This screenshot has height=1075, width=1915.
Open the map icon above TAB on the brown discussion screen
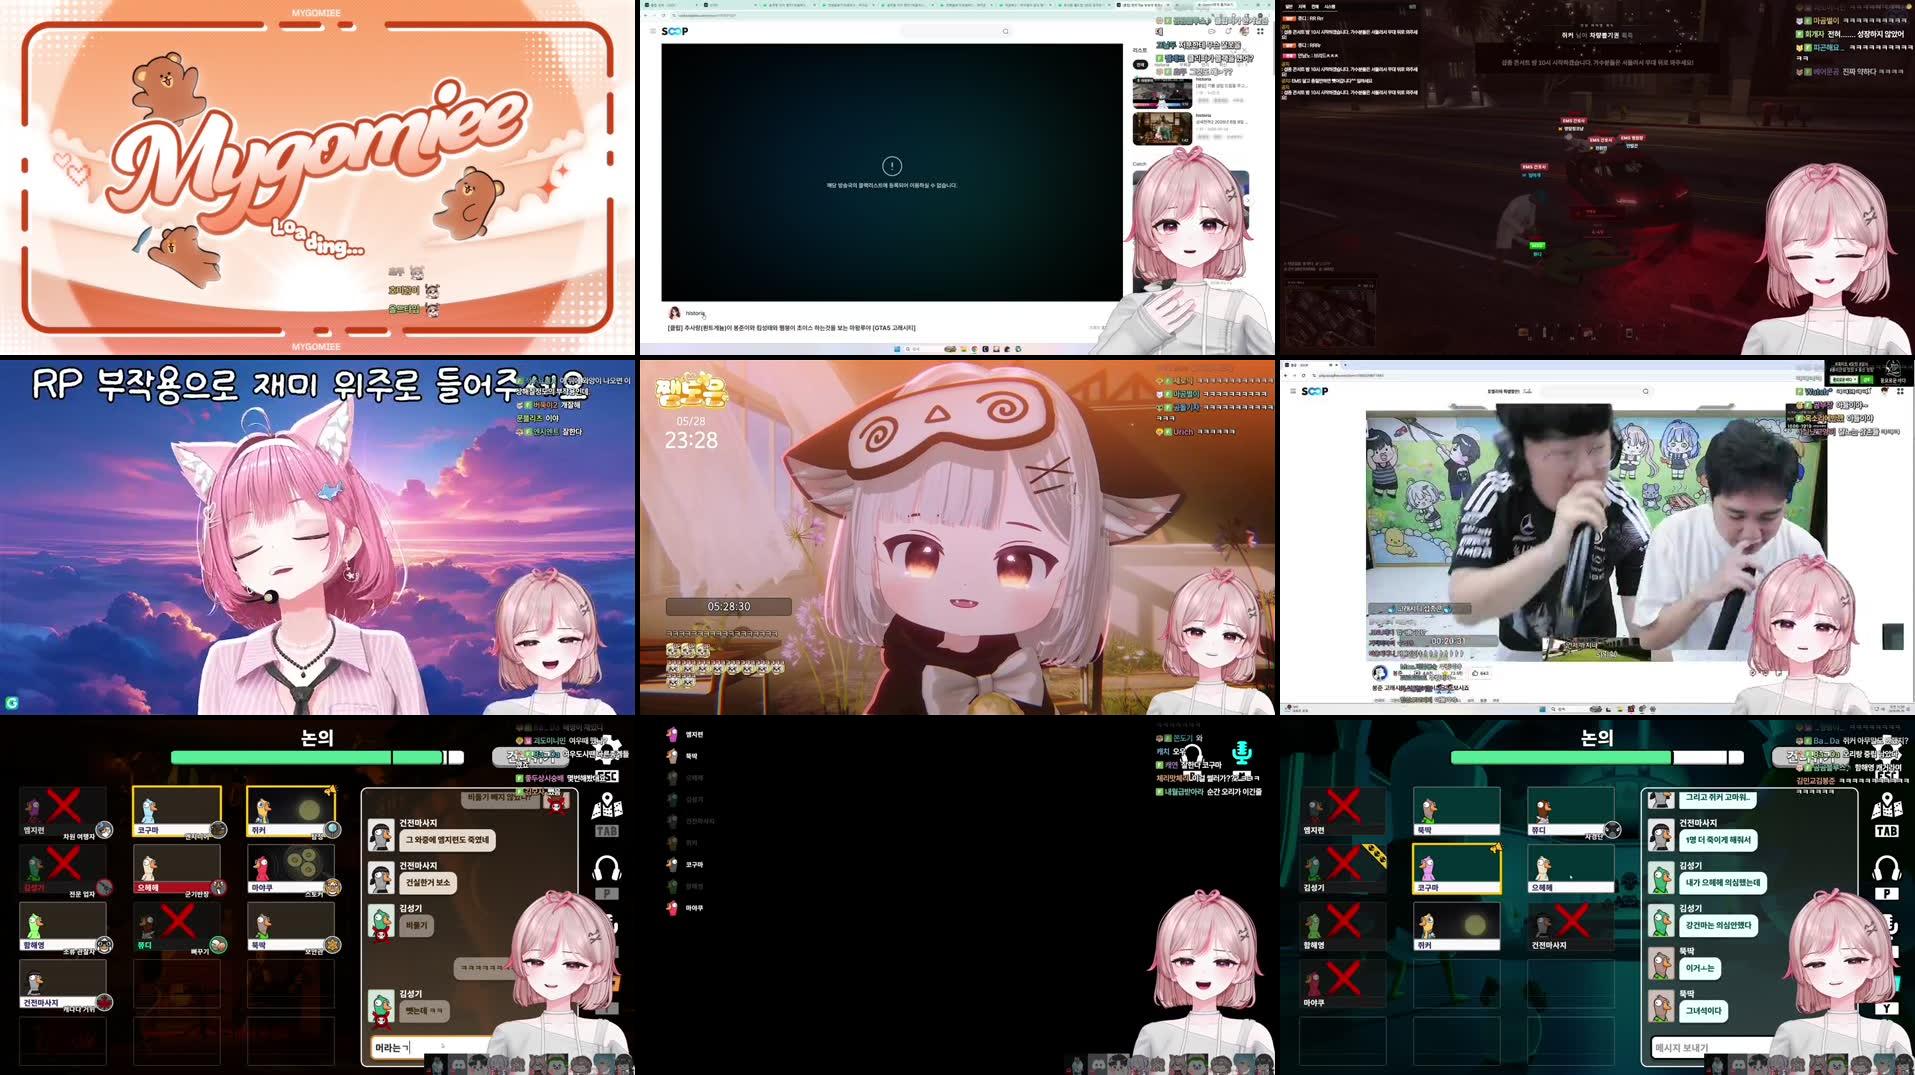(607, 806)
